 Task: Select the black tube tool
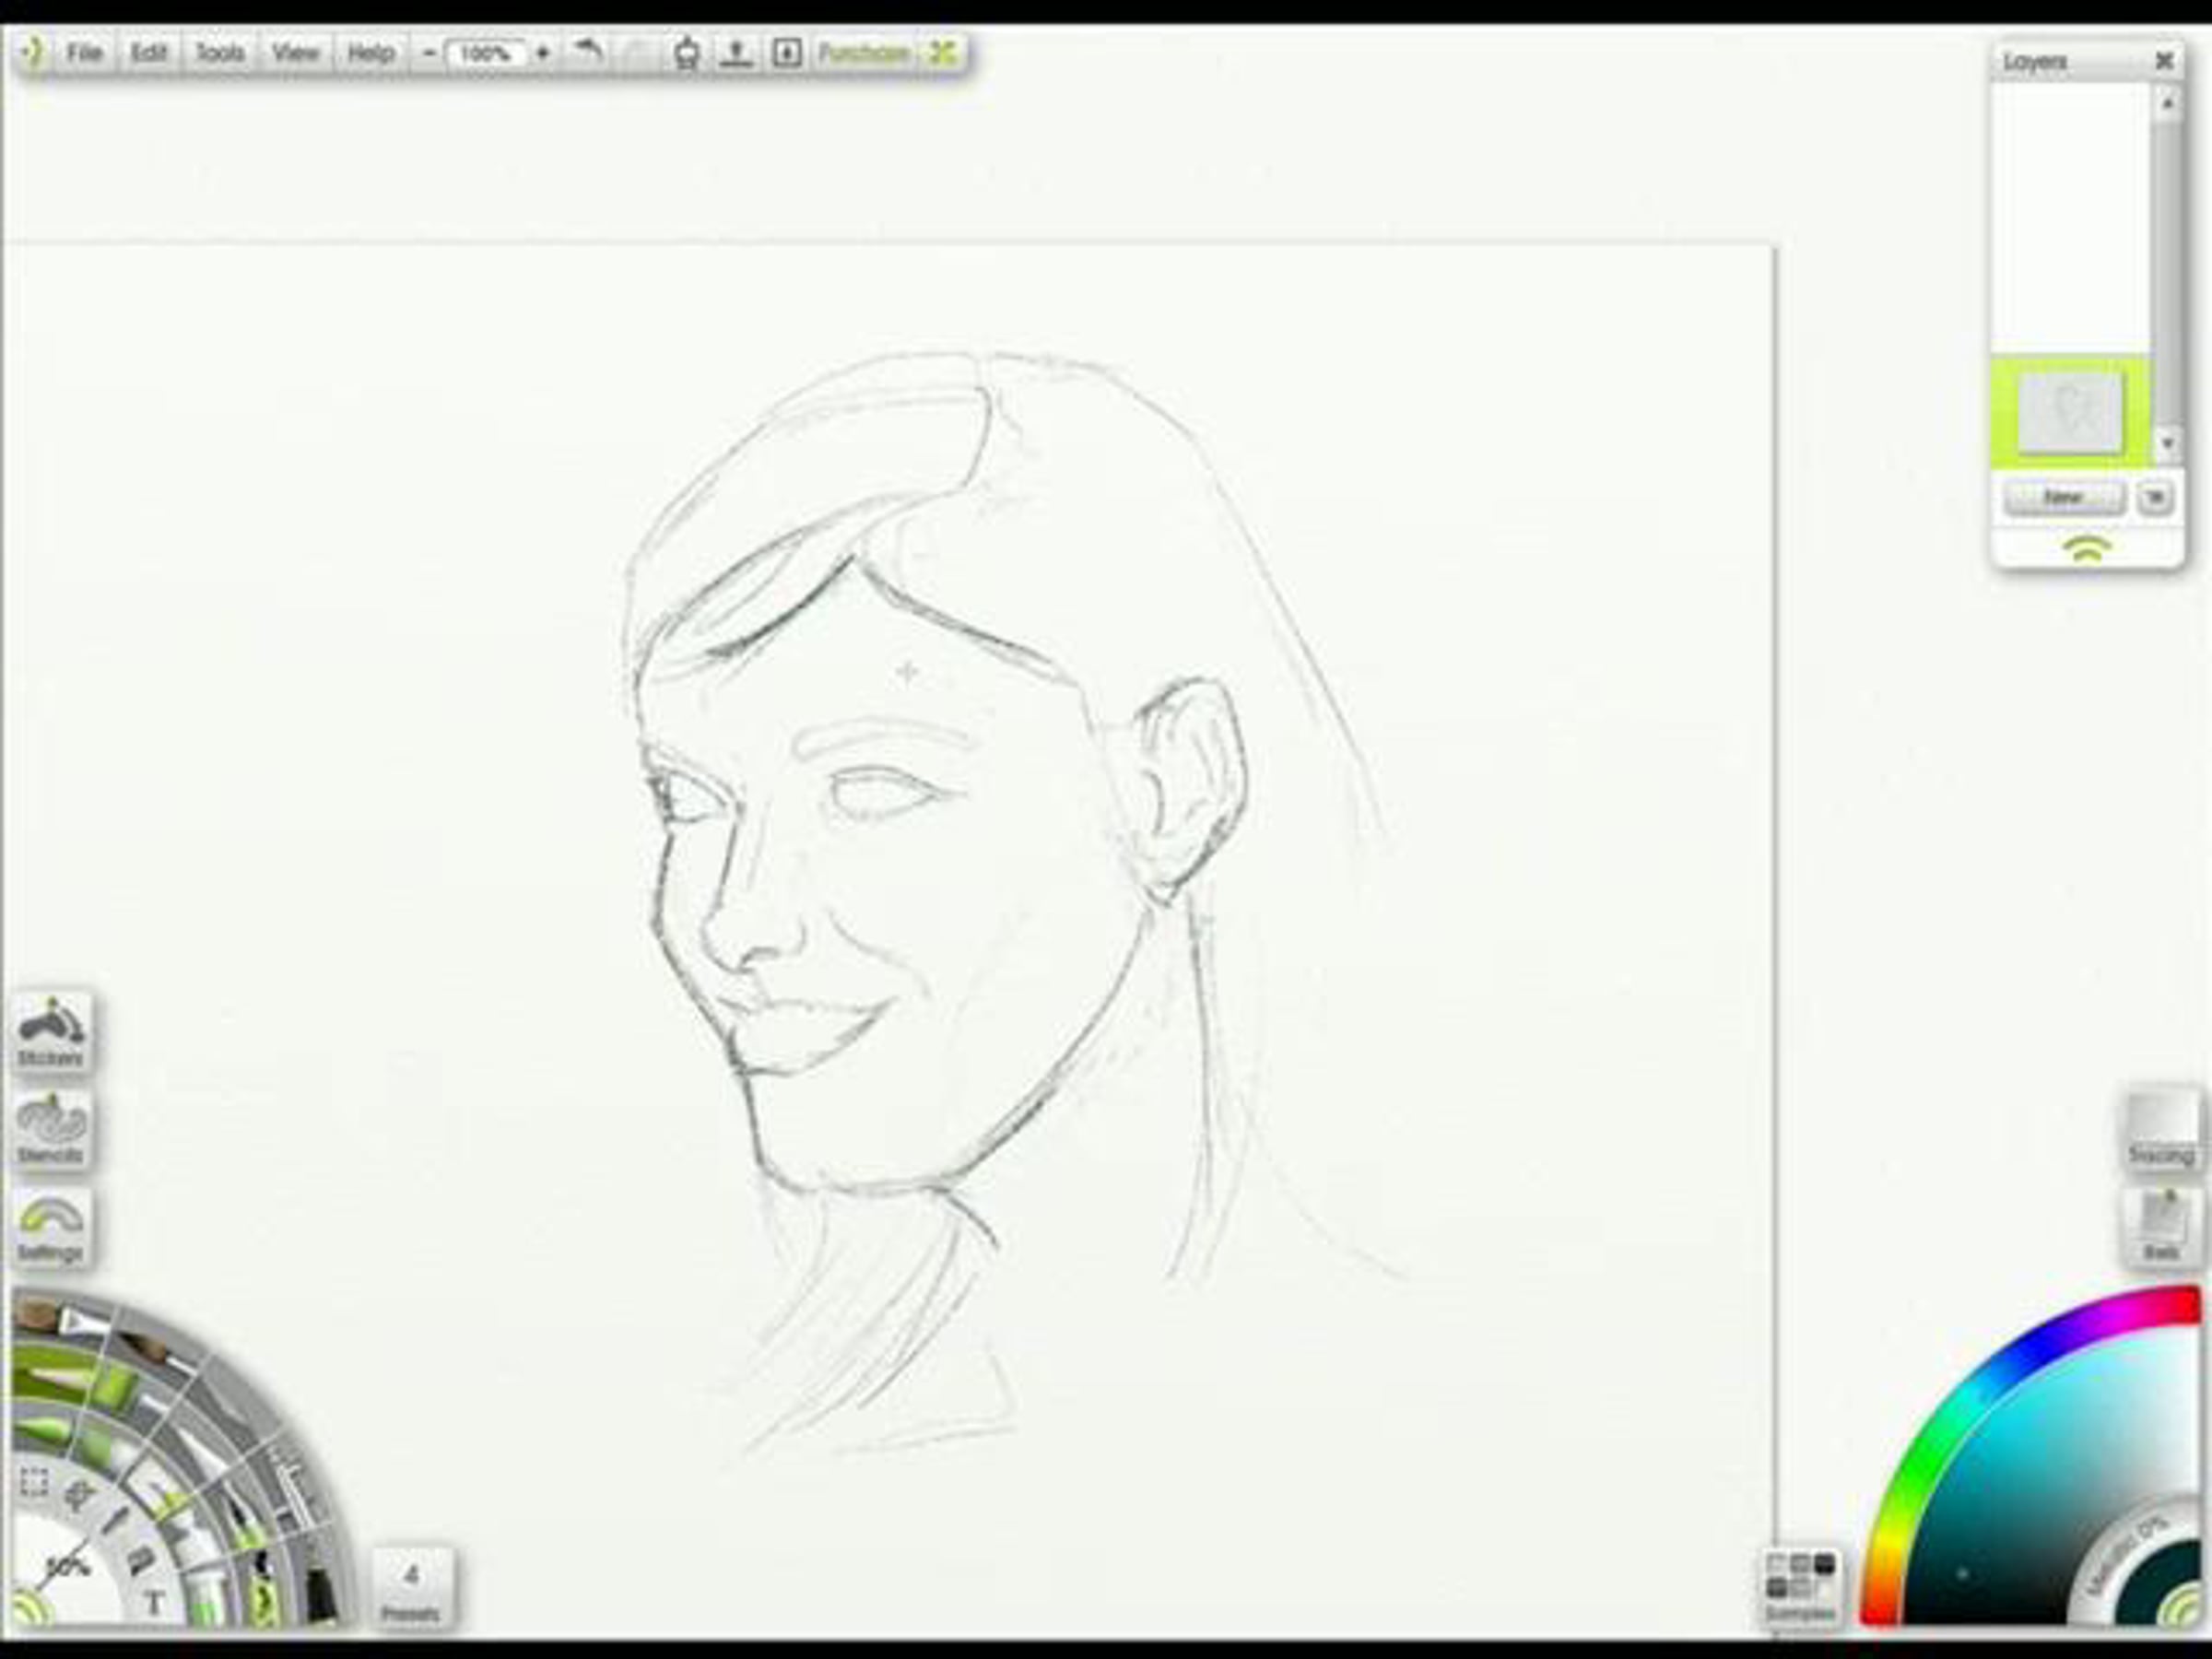pos(320,1594)
